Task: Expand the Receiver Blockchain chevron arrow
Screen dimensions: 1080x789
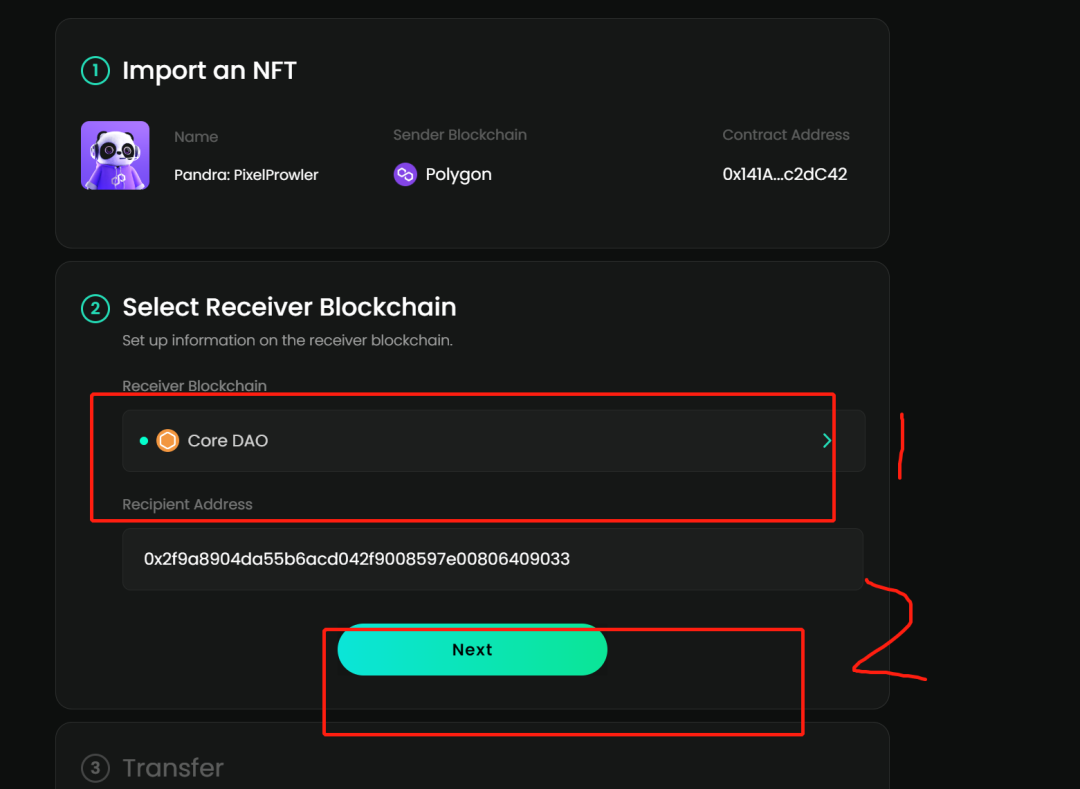Action: [x=827, y=441]
